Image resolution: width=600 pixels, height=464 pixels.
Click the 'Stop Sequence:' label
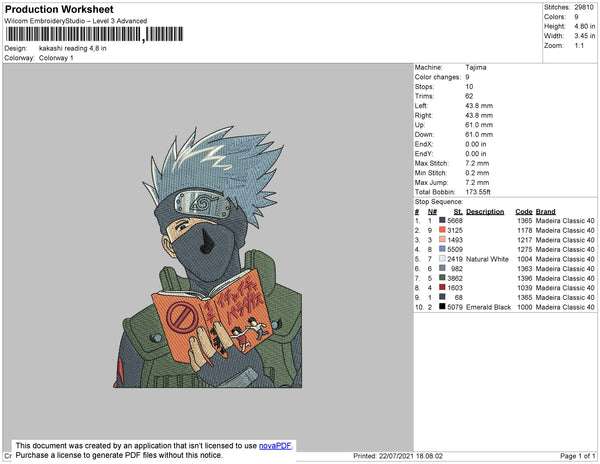[439, 202]
